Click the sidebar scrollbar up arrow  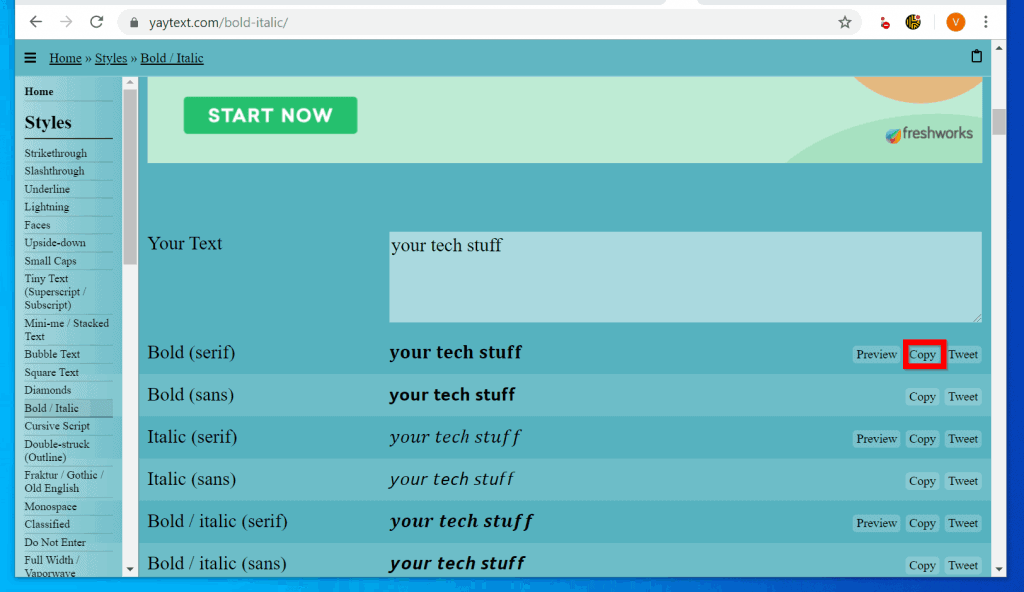pyautogui.click(x=130, y=82)
